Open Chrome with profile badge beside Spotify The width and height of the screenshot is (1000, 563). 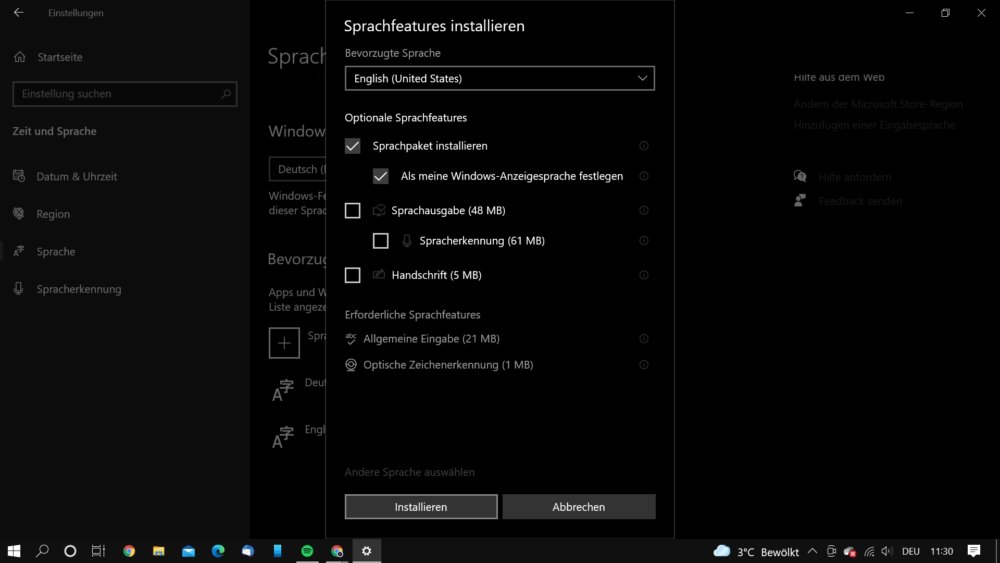pyautogui.click(x=337, y=551)
